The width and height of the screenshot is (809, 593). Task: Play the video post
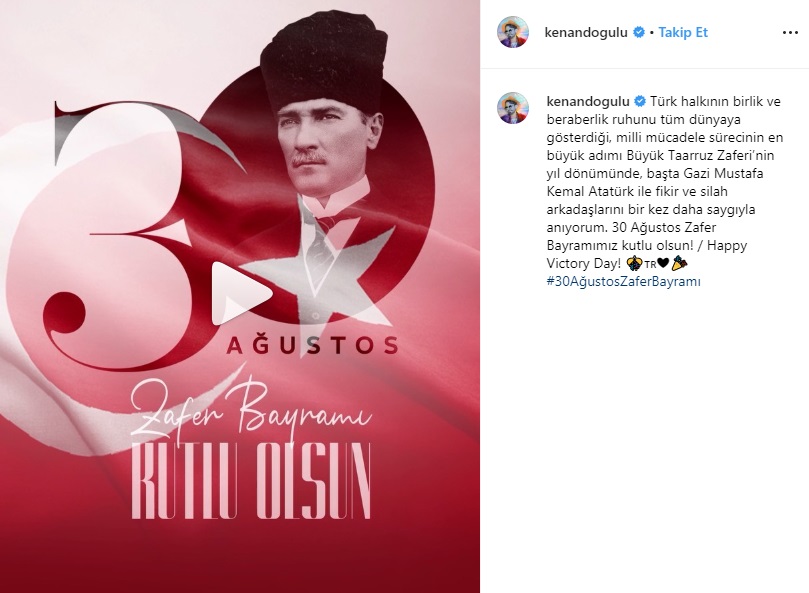coord(241,293)
